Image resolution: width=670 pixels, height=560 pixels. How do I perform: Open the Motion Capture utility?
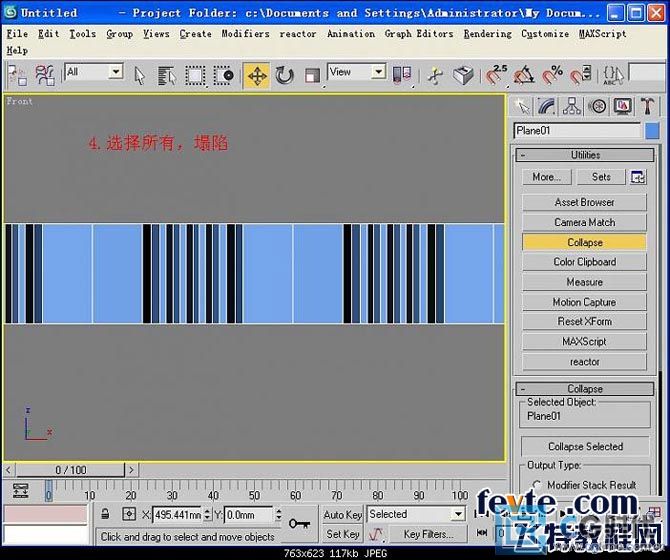[584, 302]
